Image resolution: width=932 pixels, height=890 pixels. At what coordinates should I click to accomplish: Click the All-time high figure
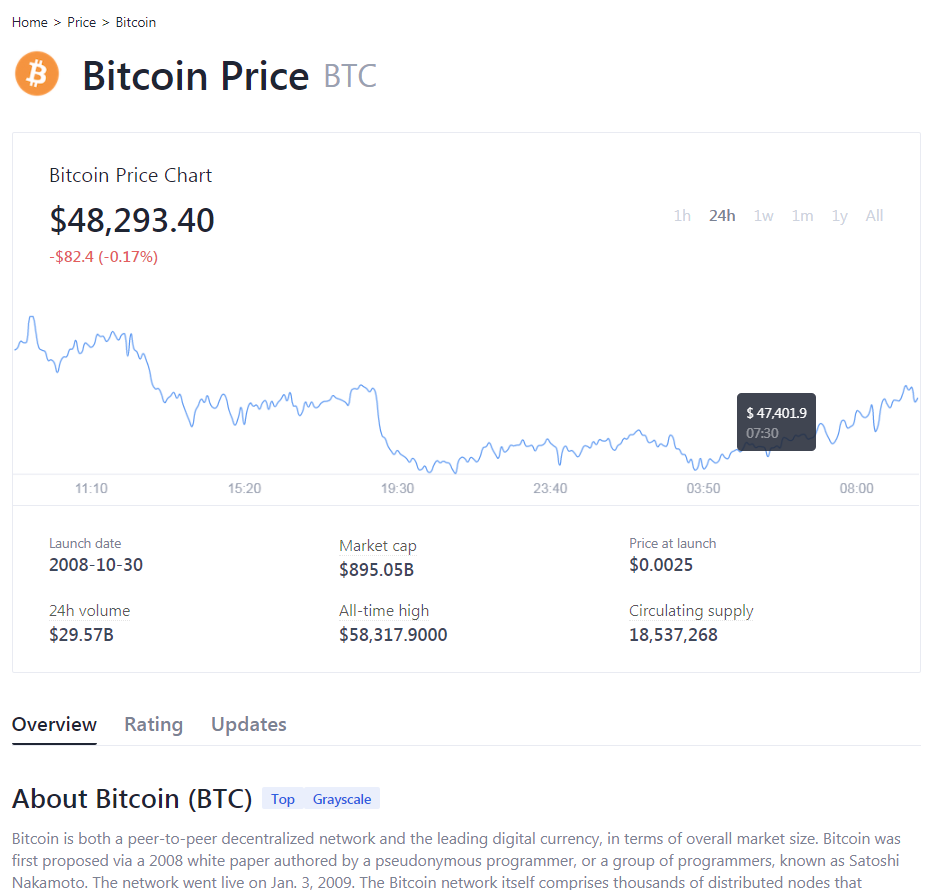point(393,634)
